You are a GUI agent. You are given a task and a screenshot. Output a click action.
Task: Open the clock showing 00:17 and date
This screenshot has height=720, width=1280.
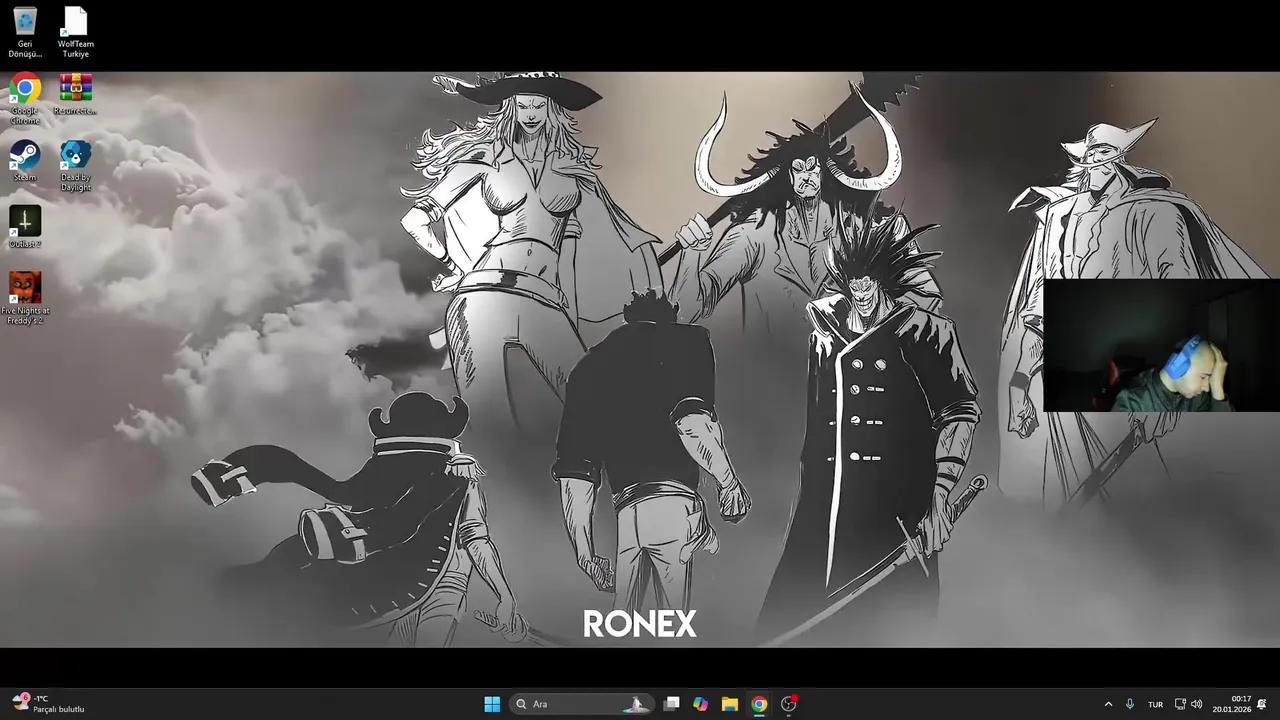(1232, 704)
